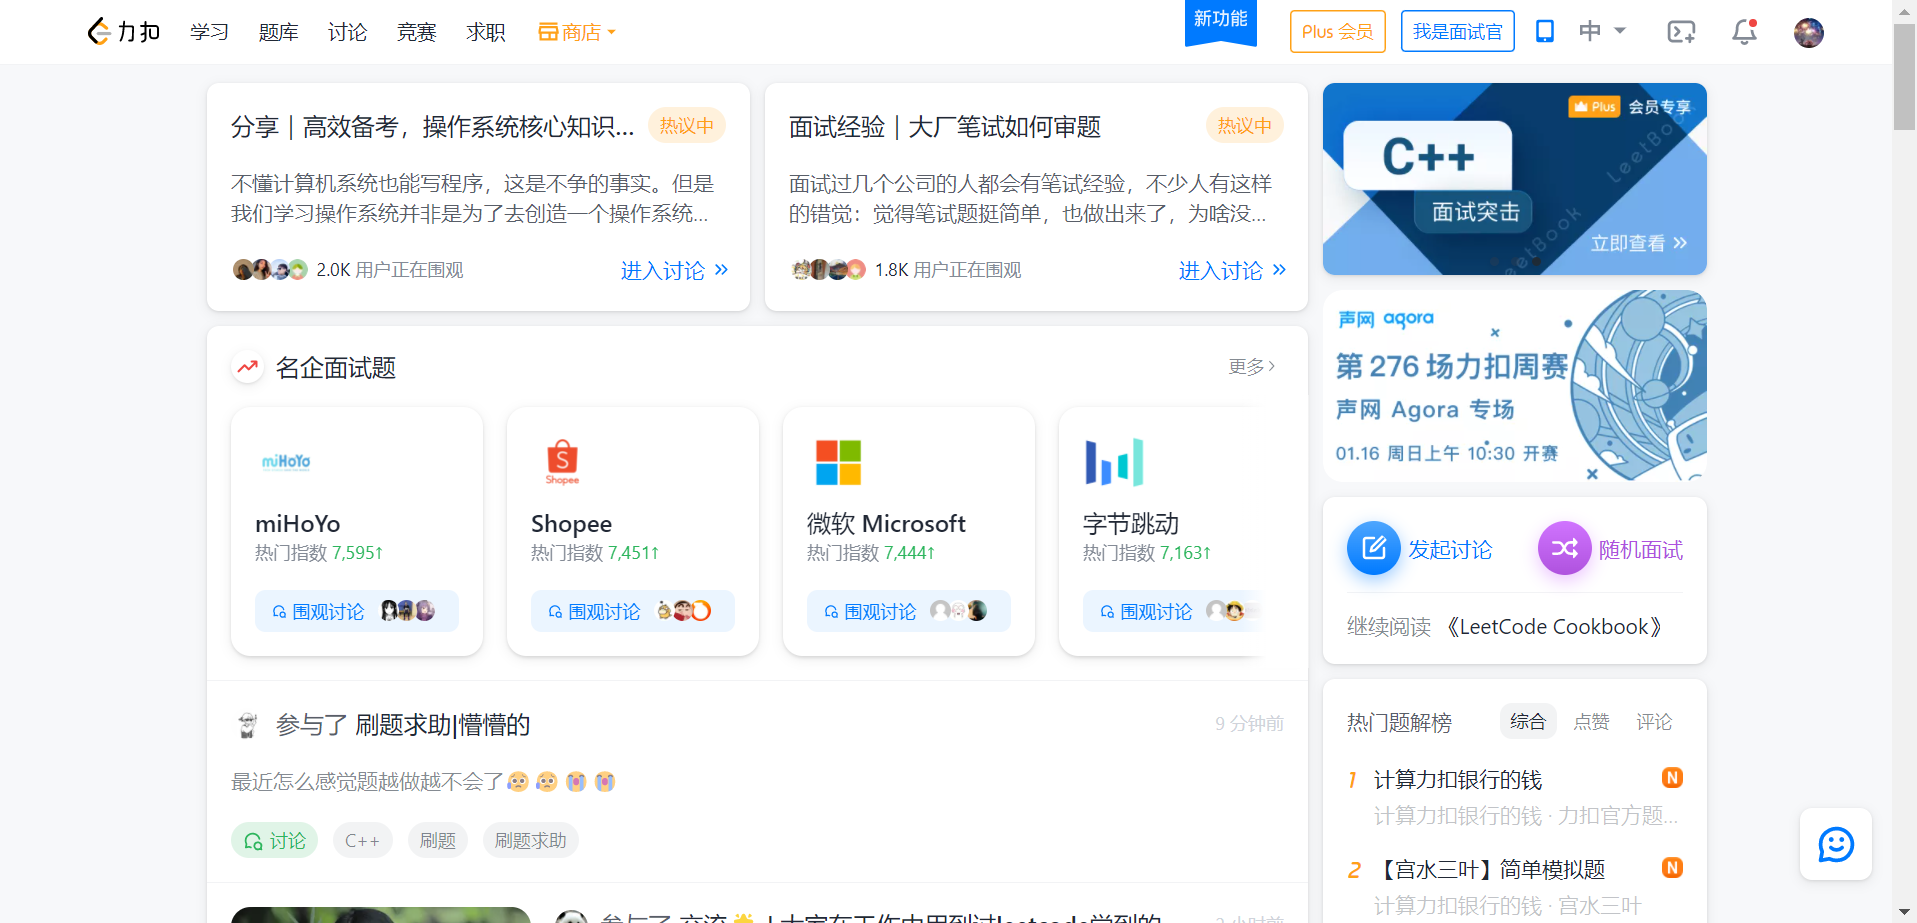Click the 刷题求助 tag

(531, 841)
